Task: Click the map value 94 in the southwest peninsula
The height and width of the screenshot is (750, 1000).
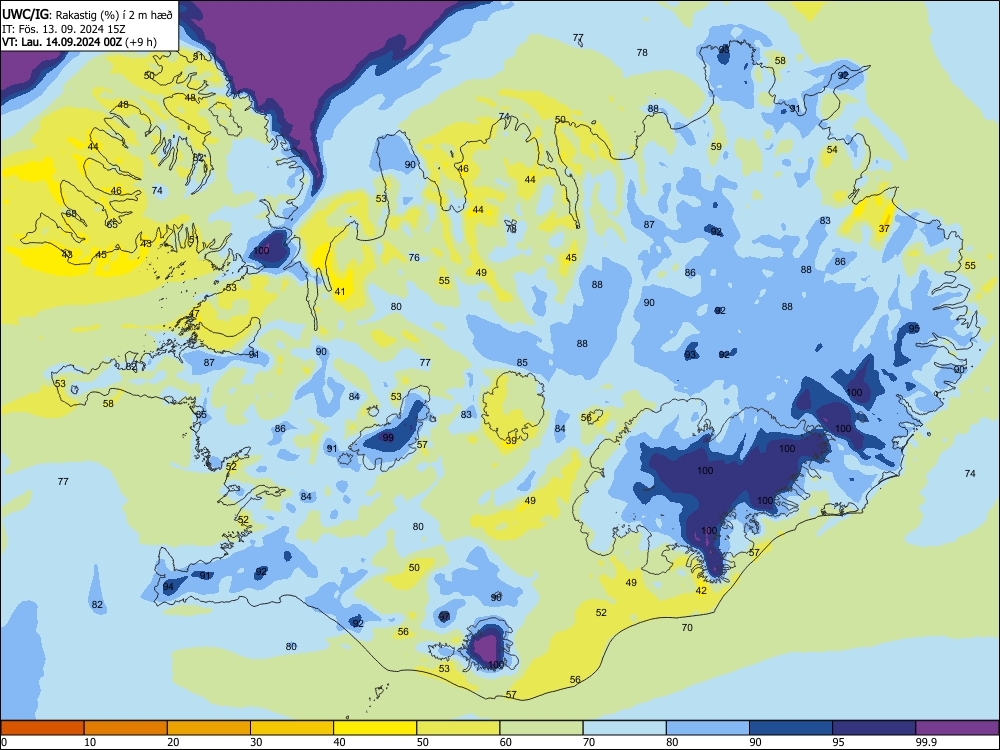Action: click(168, 587)
